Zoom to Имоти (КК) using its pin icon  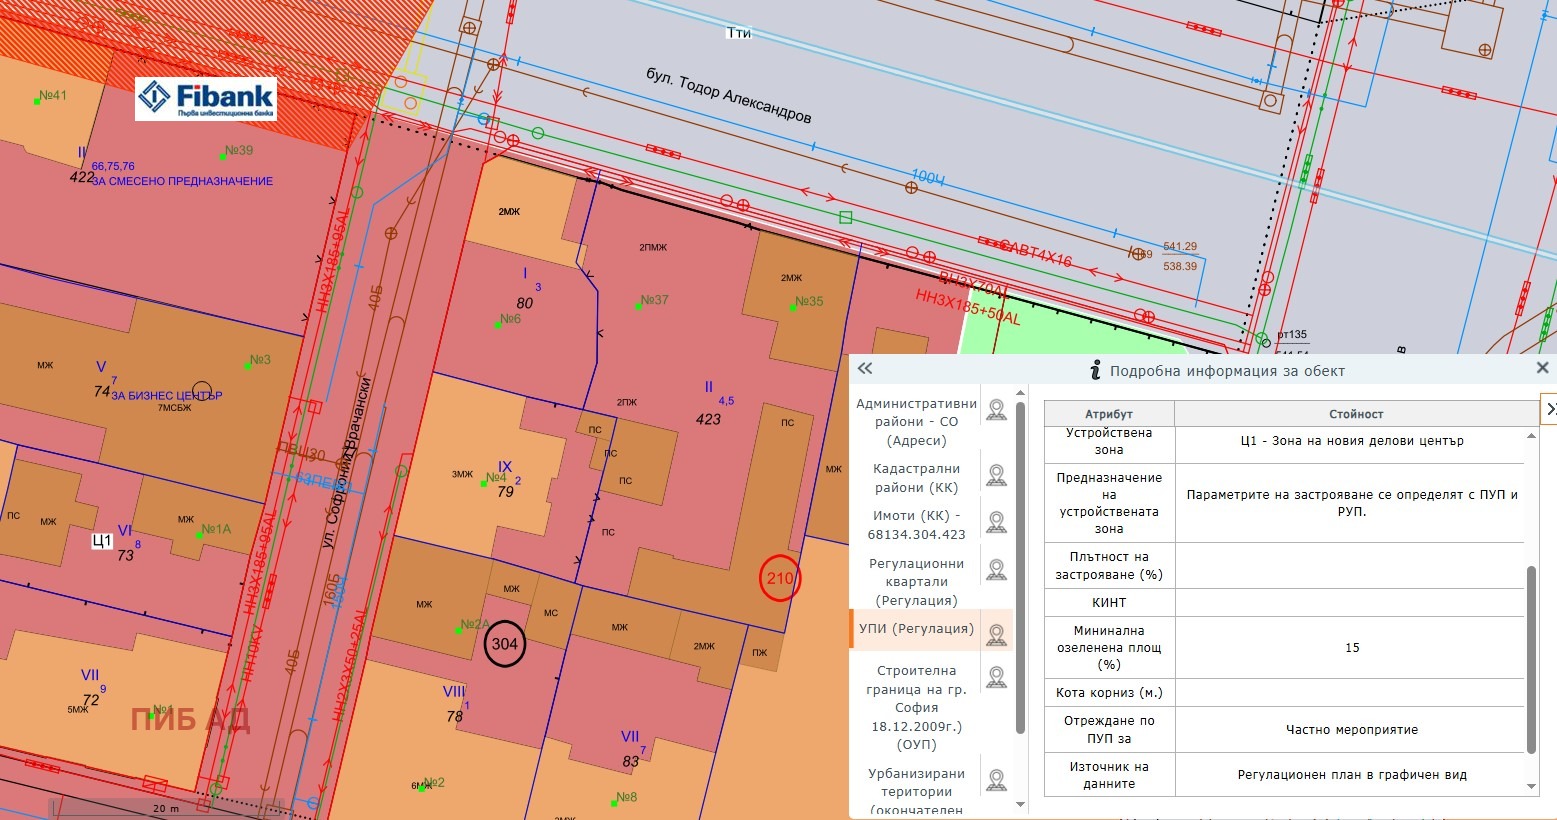pyautogui.click(x=996, y=523)
